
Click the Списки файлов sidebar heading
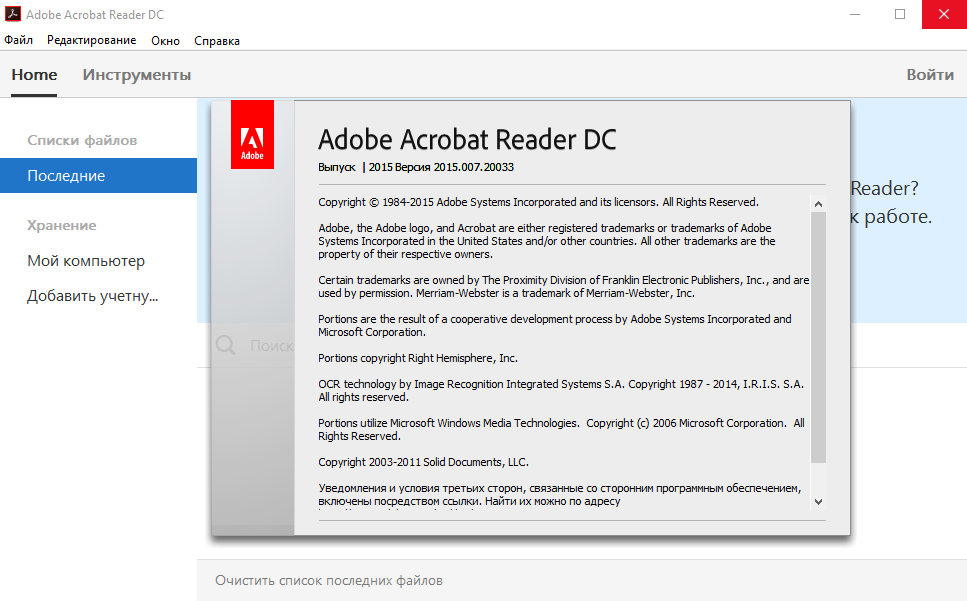click(82, 141)
